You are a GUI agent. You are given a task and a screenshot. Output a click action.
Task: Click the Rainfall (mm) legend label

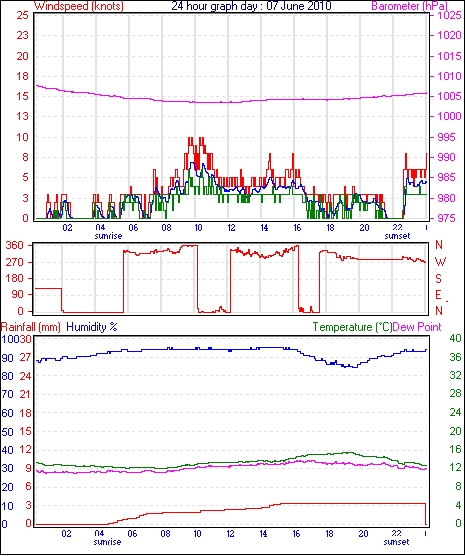coord(31,327)
